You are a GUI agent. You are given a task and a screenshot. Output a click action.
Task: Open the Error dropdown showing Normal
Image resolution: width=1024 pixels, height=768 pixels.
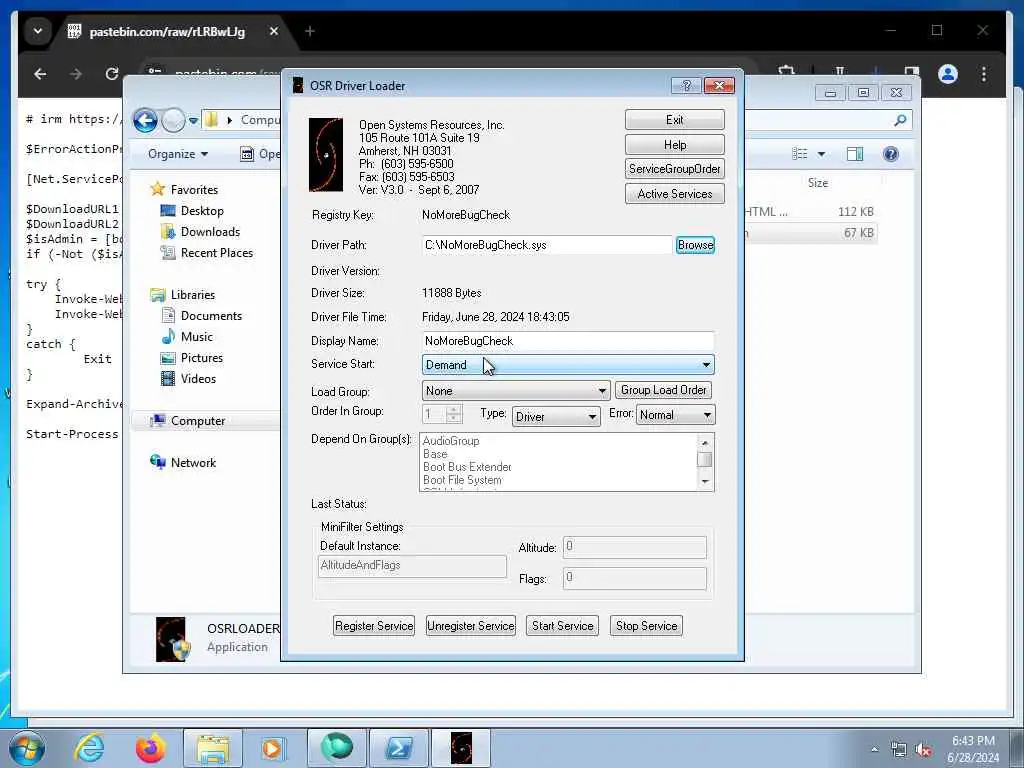click(675, 415)
